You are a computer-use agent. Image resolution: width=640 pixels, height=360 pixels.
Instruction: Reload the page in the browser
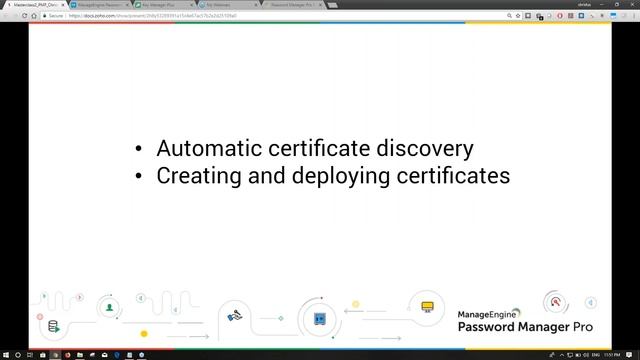[24, 16]
